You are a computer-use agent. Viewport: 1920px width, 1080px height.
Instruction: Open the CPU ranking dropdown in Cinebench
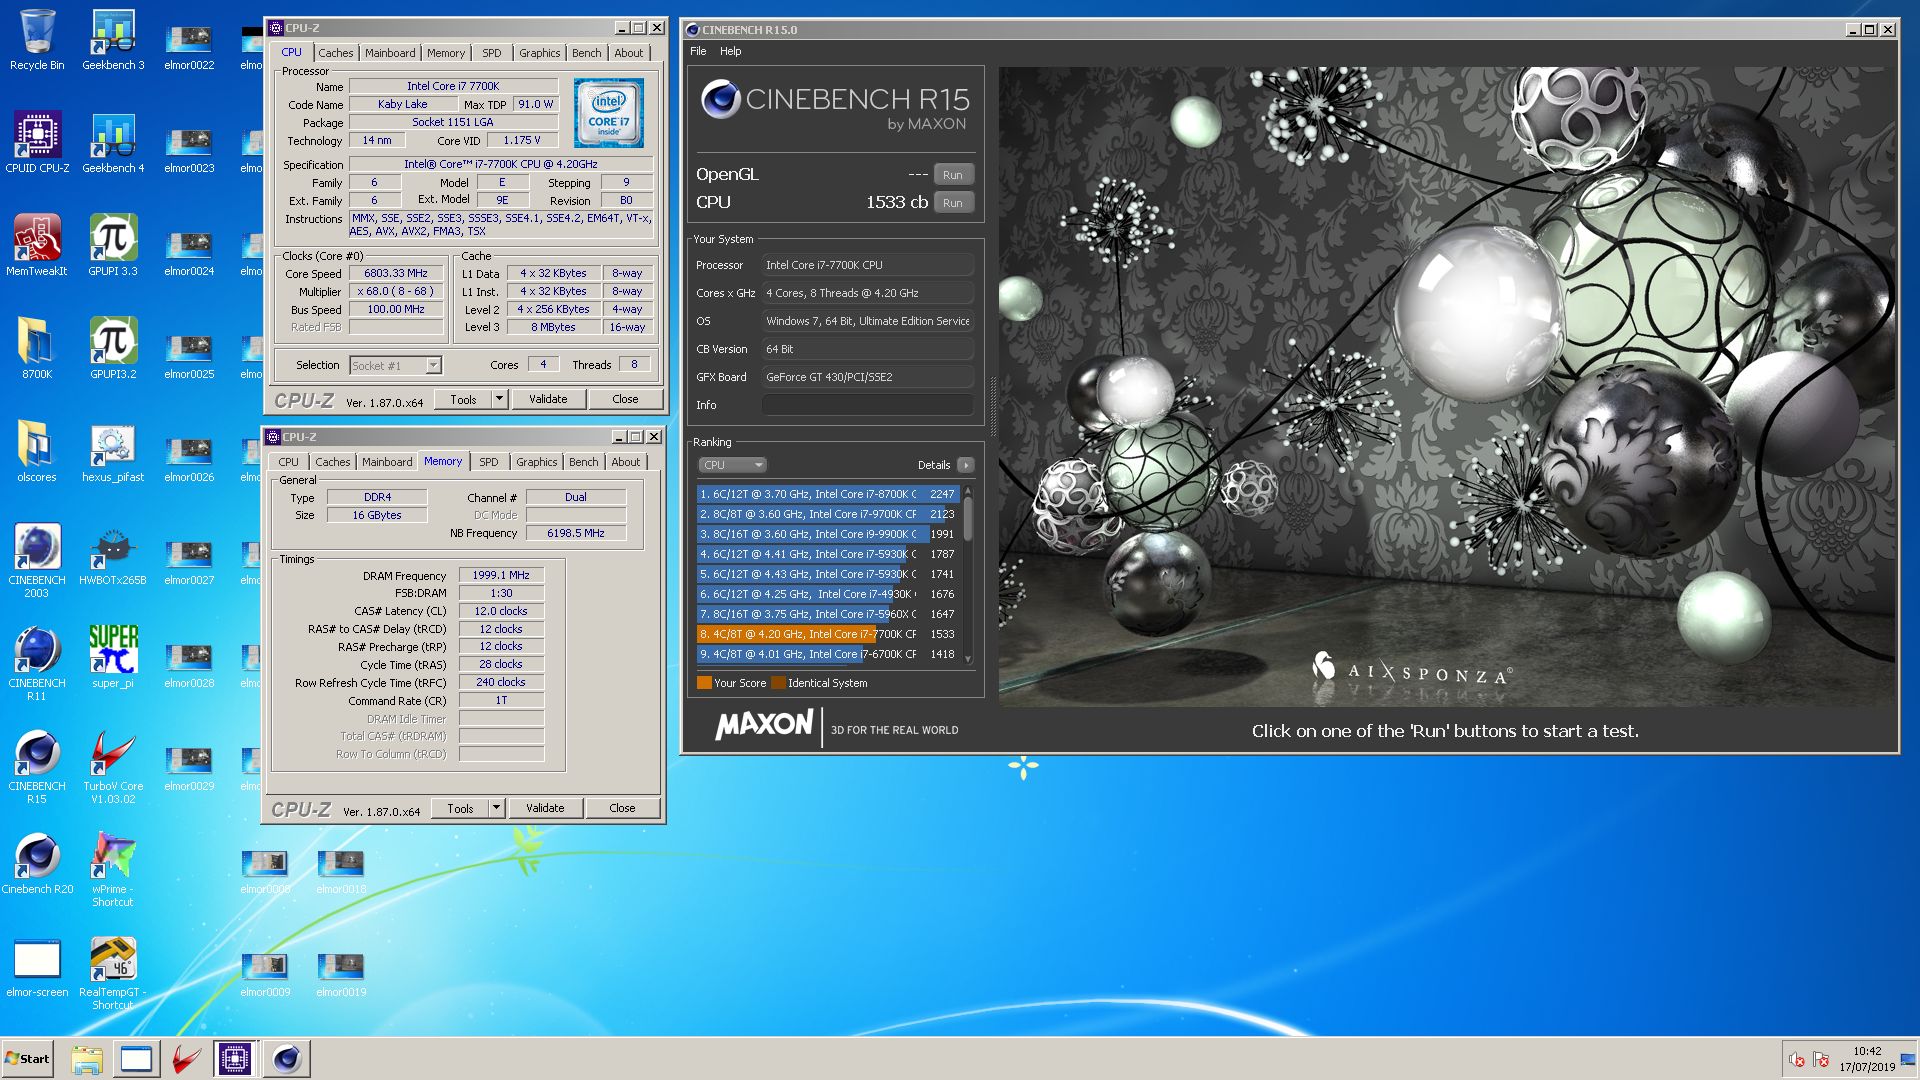click(x=732, y=465)
